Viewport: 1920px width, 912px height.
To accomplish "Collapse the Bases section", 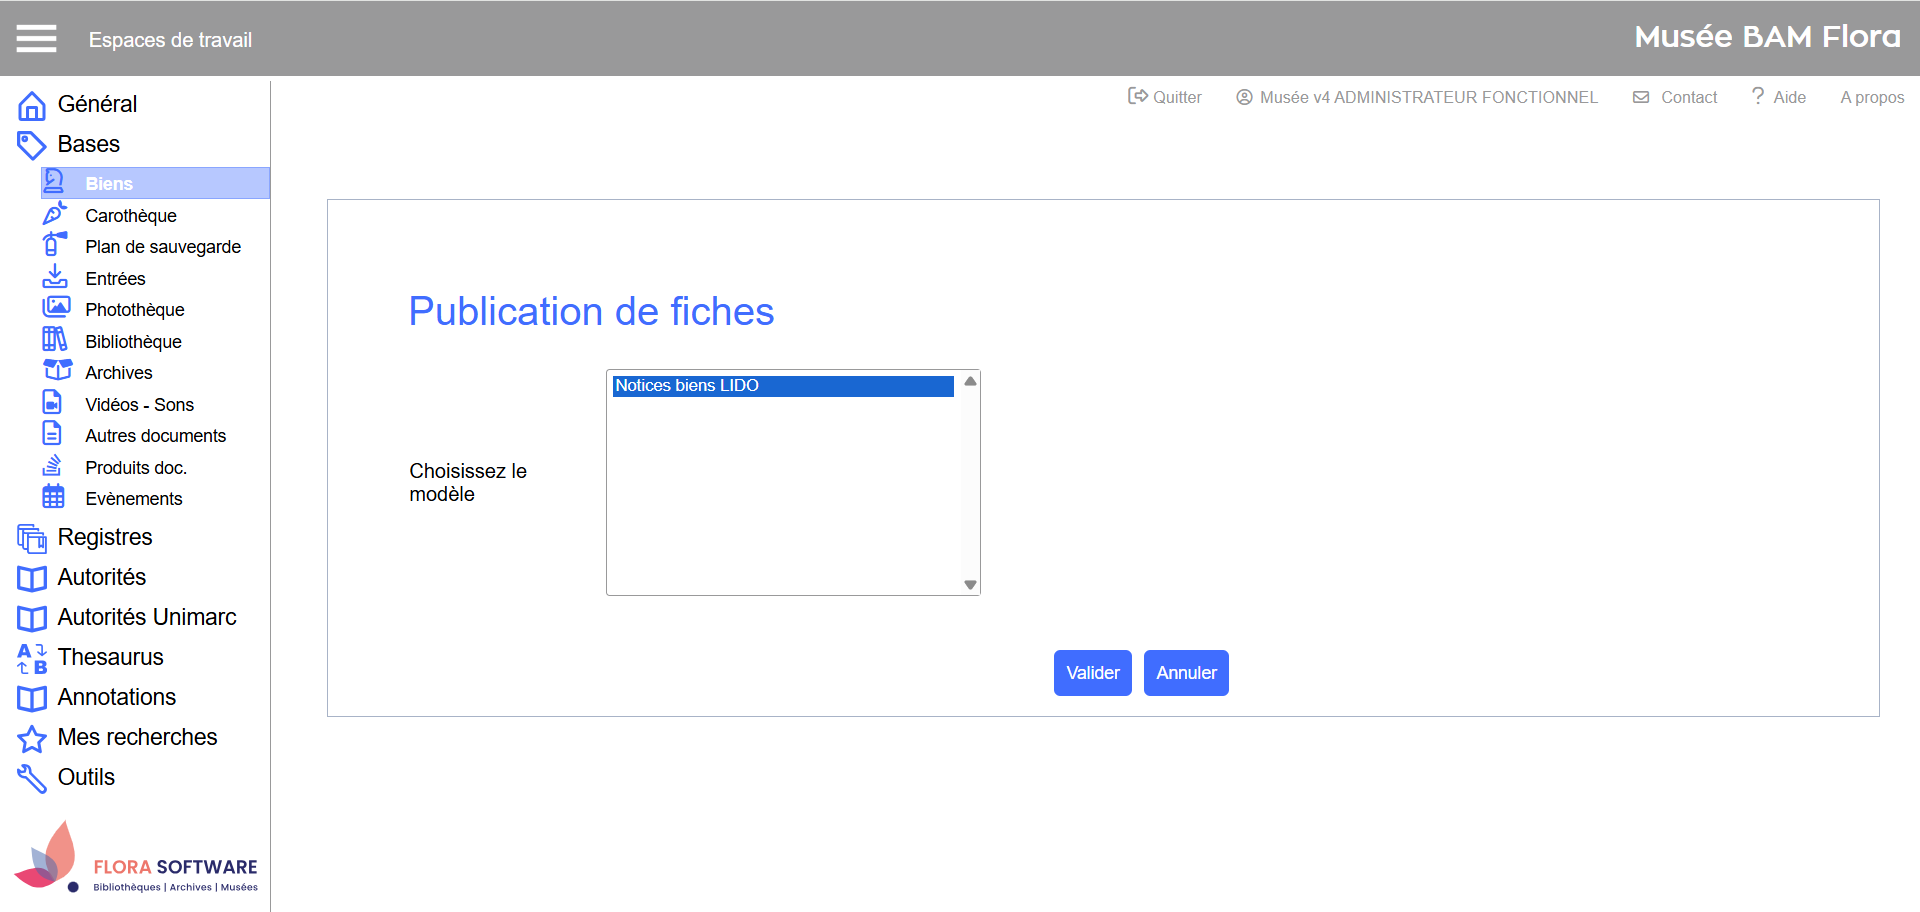I will [88, 144].
